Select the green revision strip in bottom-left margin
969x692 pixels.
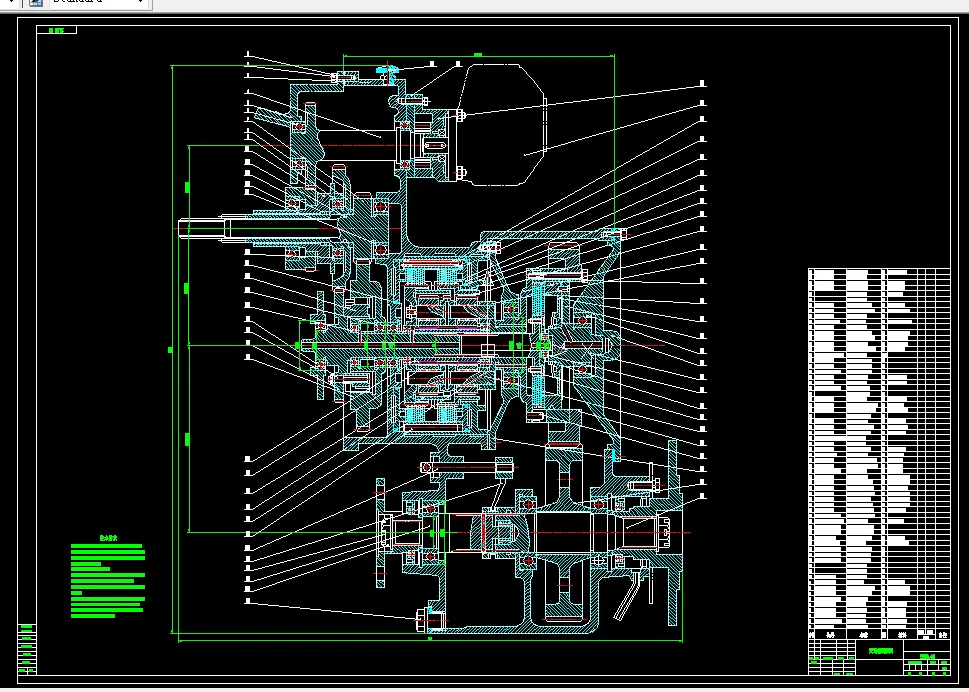click(27, 649)
